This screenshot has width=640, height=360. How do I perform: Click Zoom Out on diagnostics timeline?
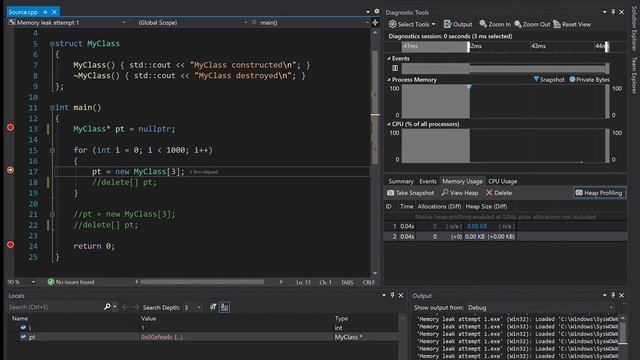pos(532,24)
